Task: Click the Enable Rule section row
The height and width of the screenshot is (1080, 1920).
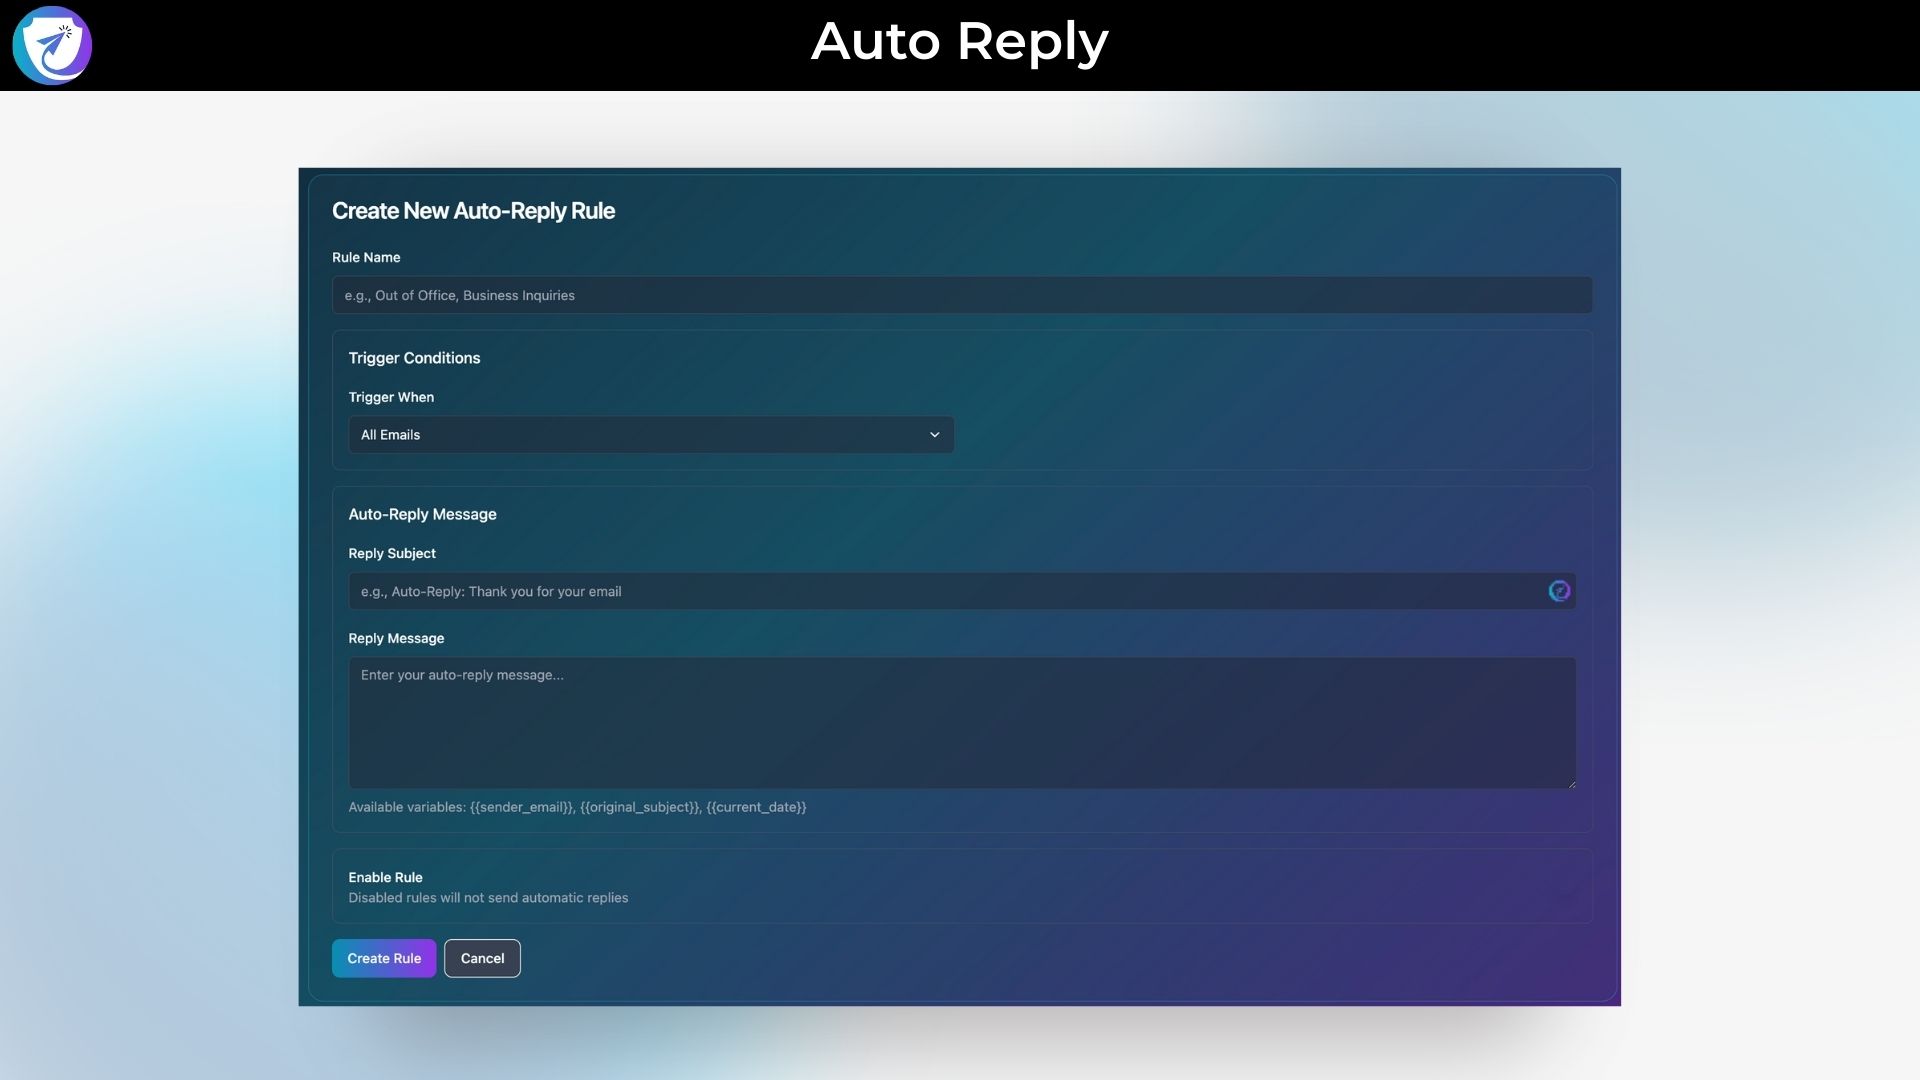Action: [x=961, y=886]
